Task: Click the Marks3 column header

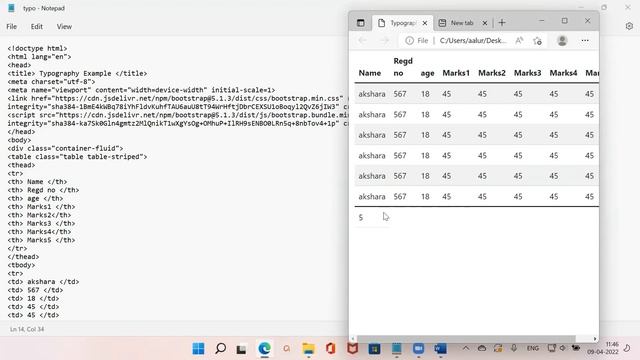Action: 527,73
